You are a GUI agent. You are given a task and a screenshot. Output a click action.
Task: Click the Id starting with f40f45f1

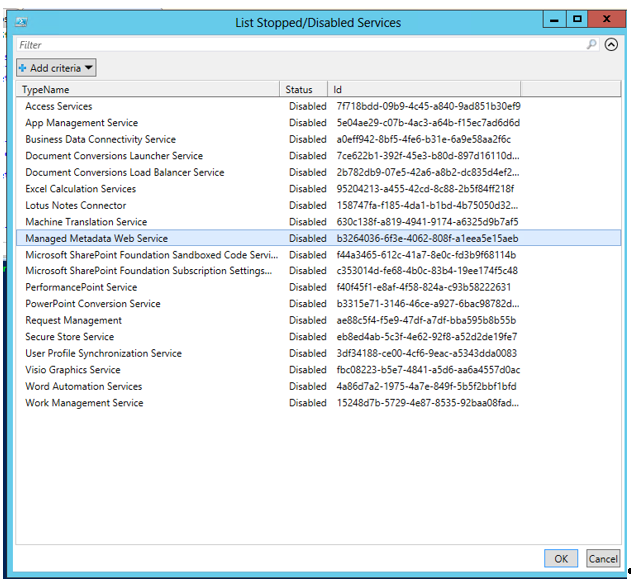coord(424,287)
